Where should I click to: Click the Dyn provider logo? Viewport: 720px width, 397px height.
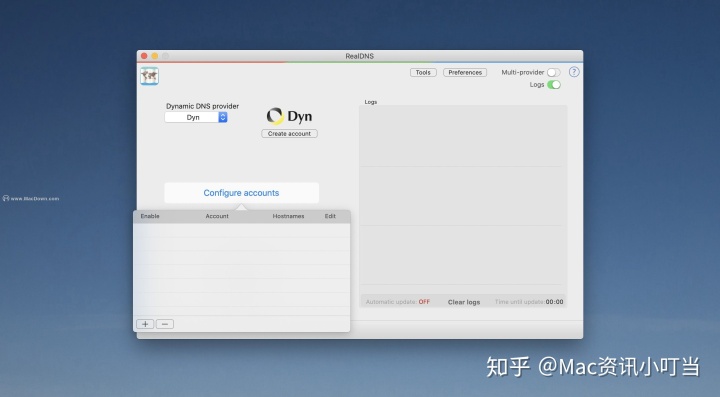click(x=289, y=116)
